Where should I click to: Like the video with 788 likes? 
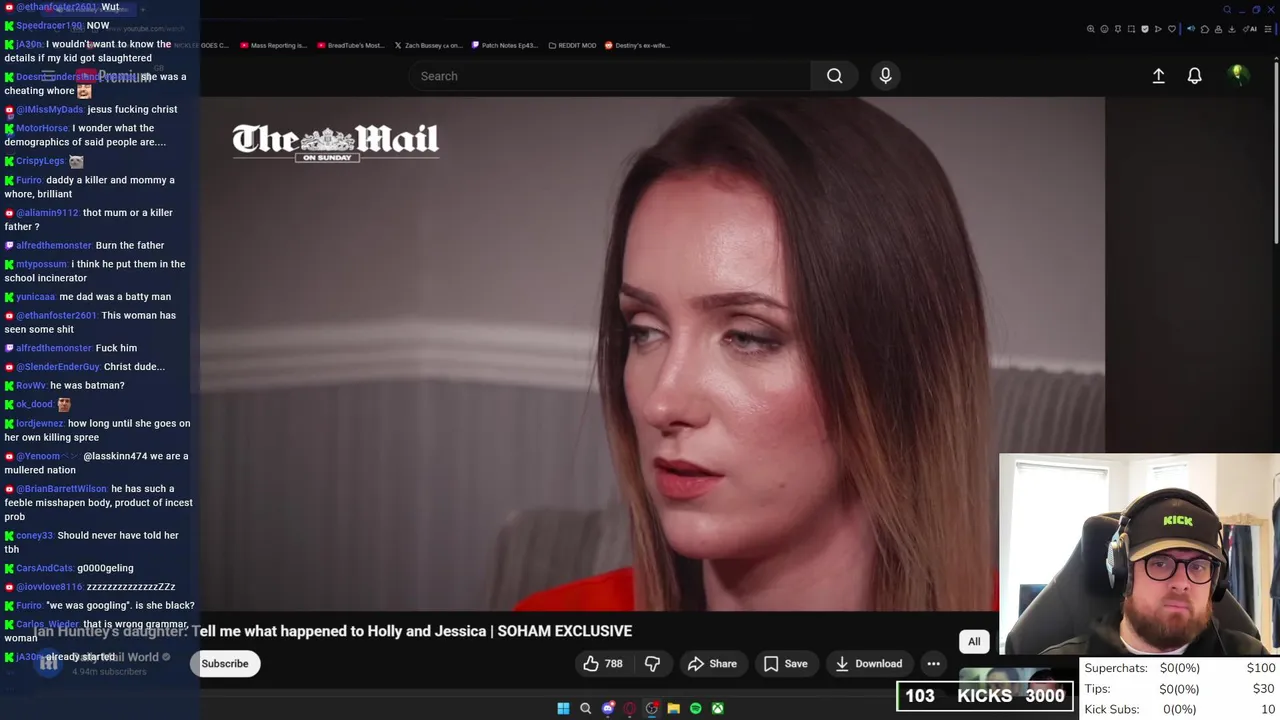pyautogui.click(x=603, y=663)
